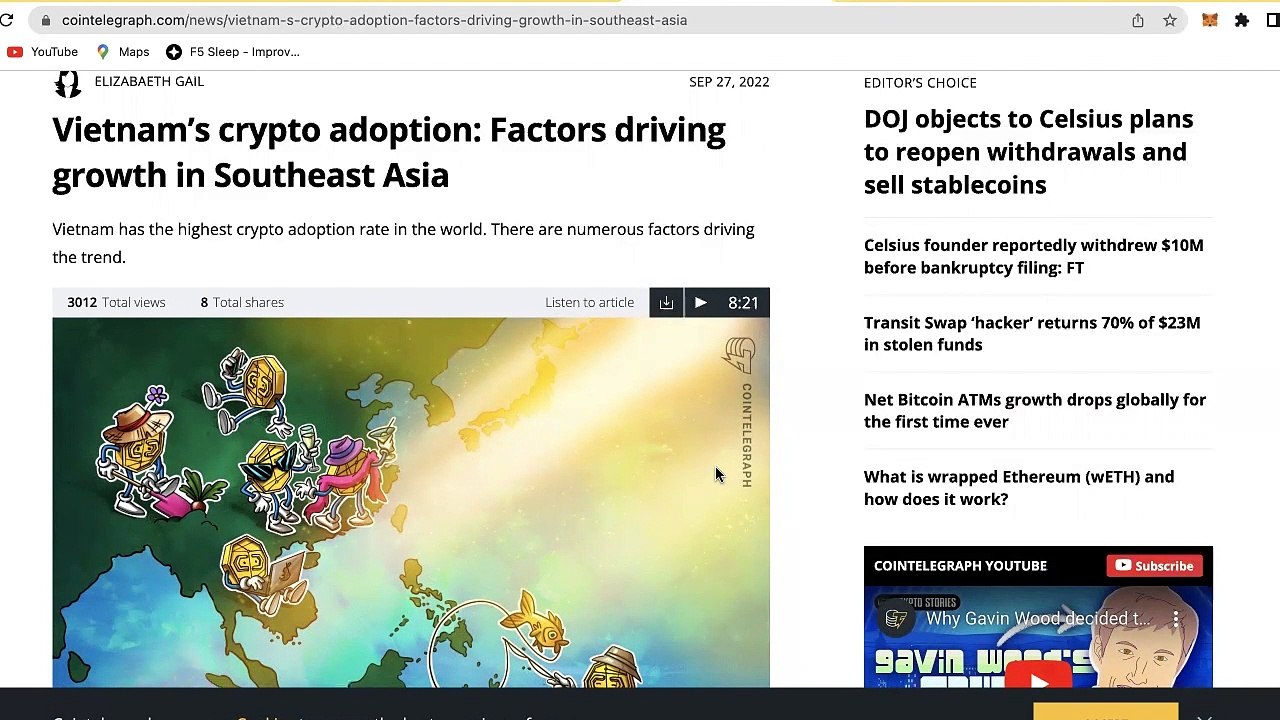Image resolution: width=1280 pixels, height=720 pixels.
Task: Reload the page with the refresh icon
Action: point(7,20)
